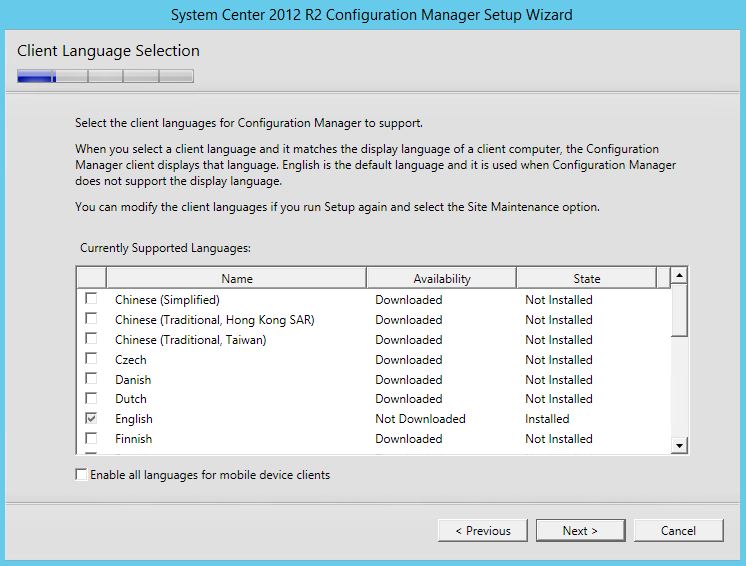The image size is (746, 566).
Task: Select the Czech row name
Action: point(130,360)
